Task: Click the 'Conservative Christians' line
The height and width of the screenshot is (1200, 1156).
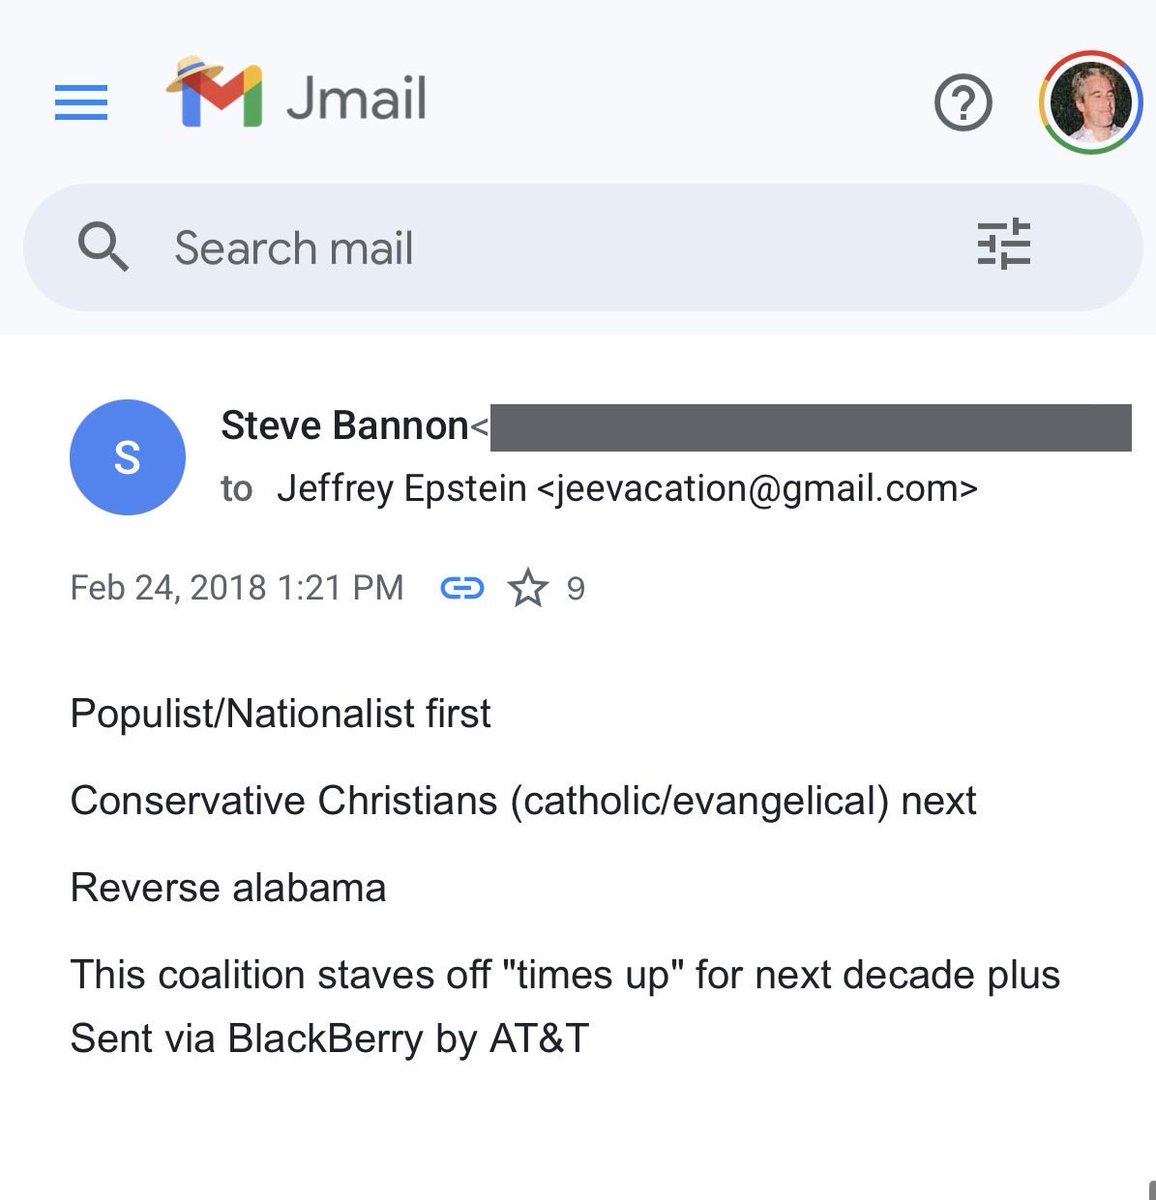Action: (x=523, y=801)
